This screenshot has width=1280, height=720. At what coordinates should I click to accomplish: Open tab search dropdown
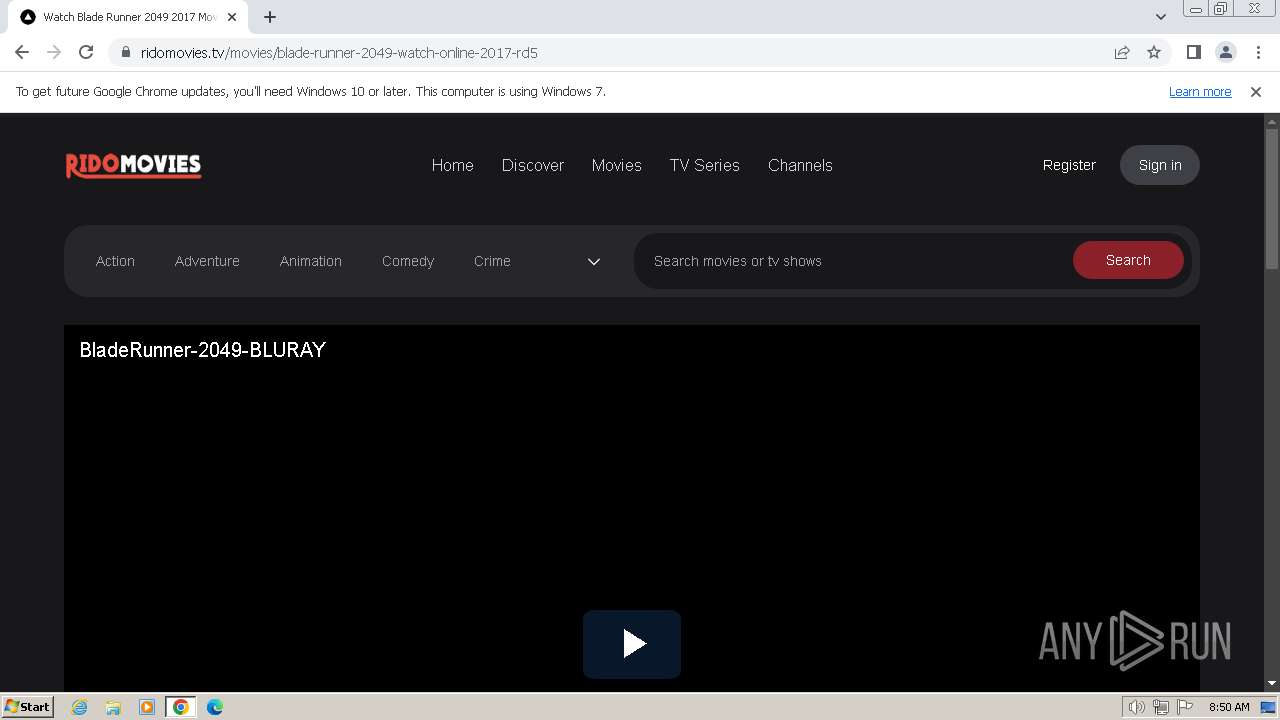pos(1160,17)
